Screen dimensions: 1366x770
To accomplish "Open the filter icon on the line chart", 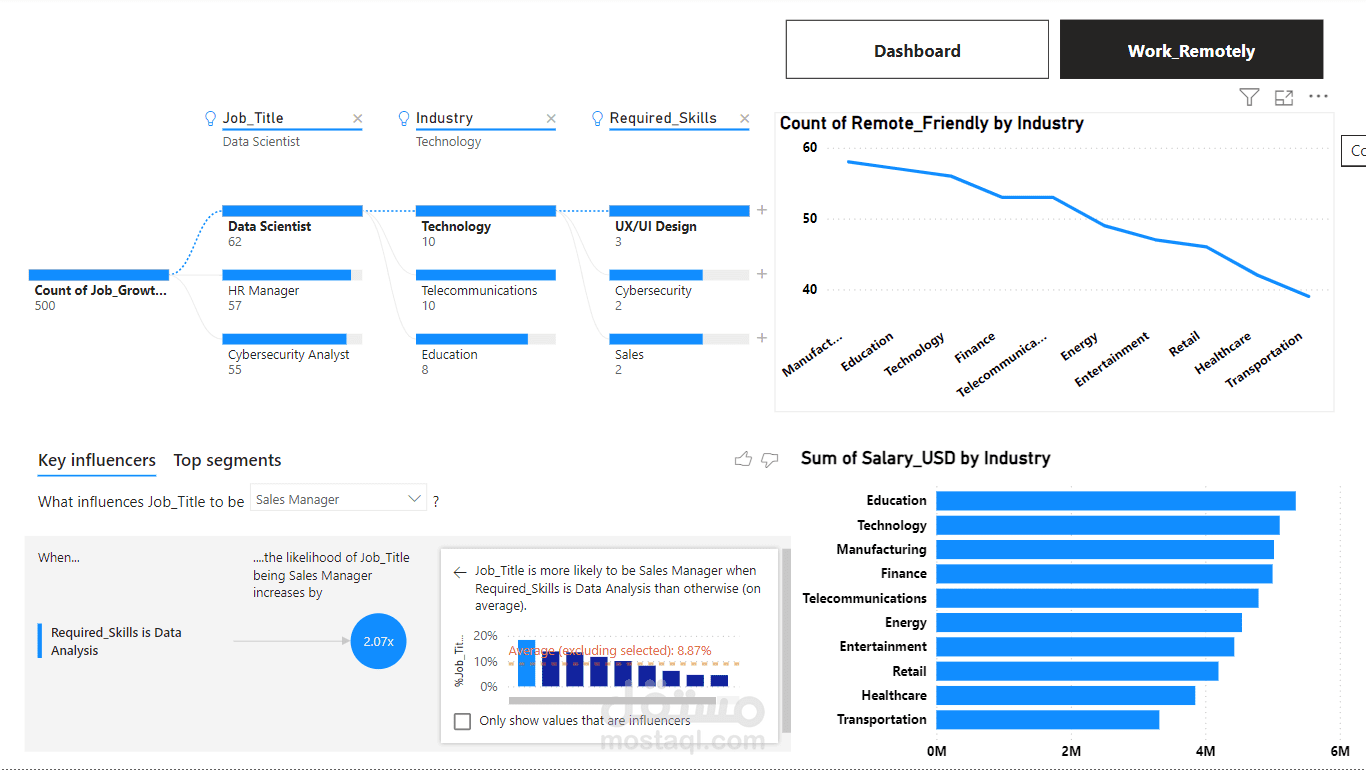I will click(1249, 97).
